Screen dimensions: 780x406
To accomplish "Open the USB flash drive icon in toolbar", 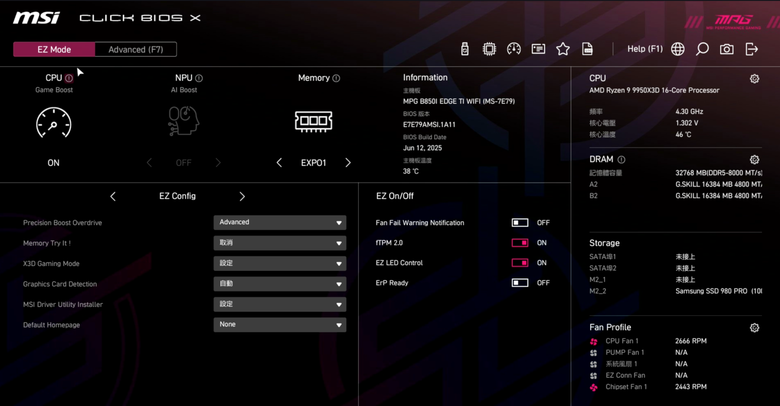I will coord(465,49).
